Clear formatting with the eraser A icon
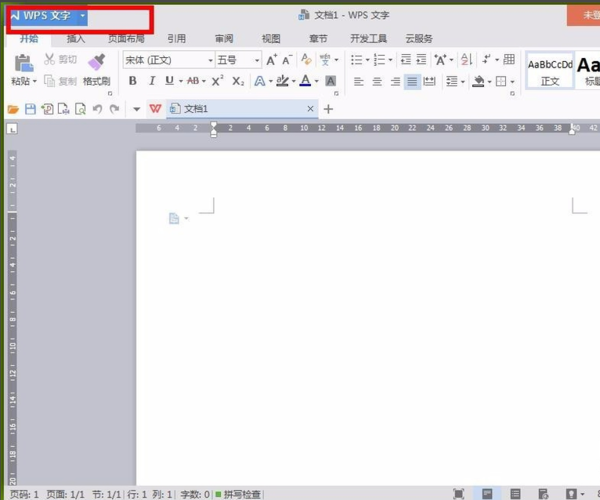The image size is (600, 500). pos(306,59)
